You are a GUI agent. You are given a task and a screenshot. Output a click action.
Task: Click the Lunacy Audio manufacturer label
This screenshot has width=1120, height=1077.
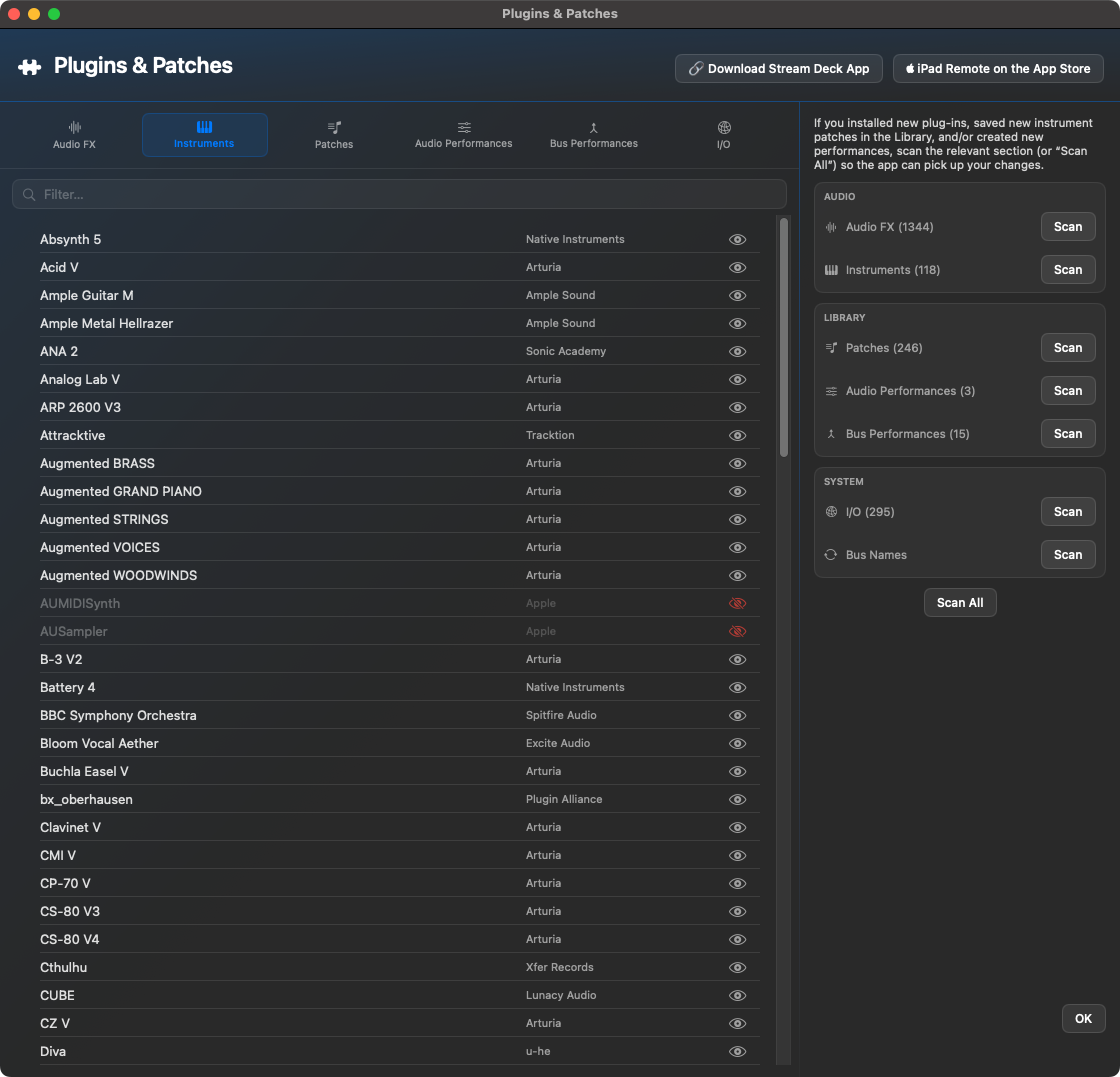pos(561,996)
